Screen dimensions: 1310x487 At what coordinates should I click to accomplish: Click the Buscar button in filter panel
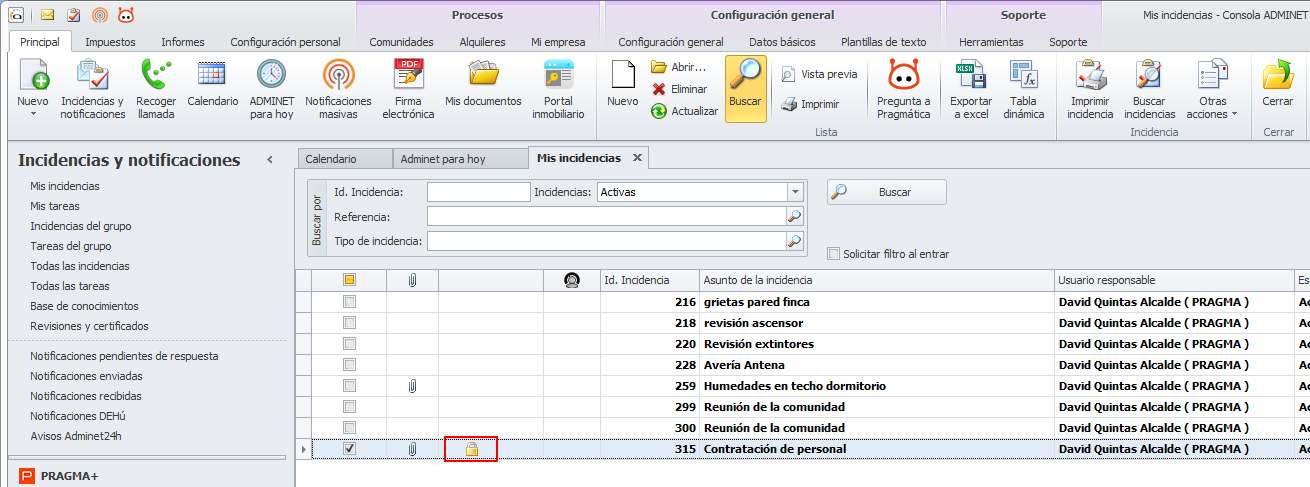coord(886,192)
